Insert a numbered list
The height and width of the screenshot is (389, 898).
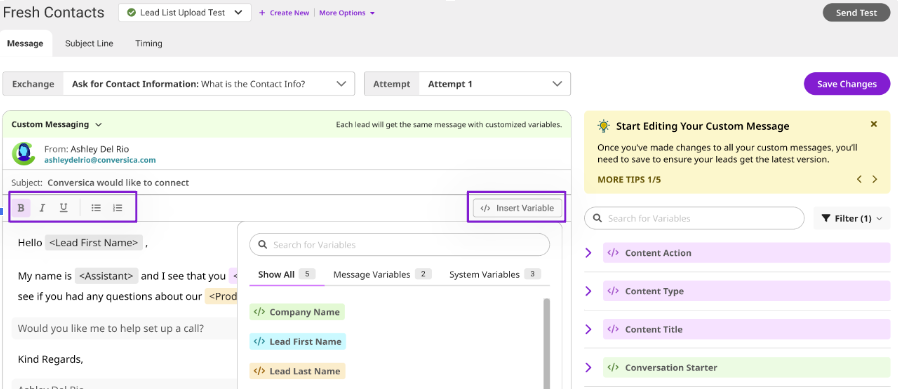pos(117,208)
